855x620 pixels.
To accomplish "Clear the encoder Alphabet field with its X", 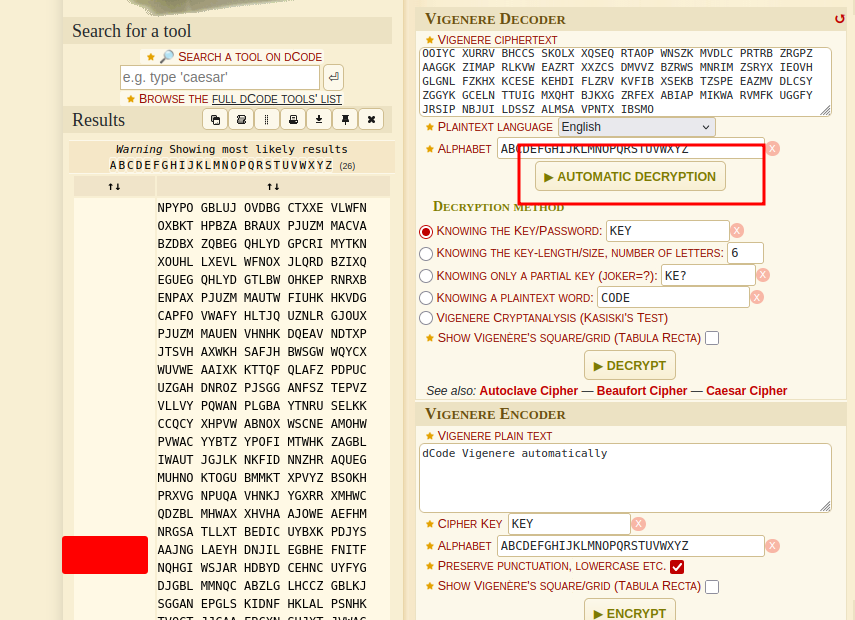I will tap(773, 546).
